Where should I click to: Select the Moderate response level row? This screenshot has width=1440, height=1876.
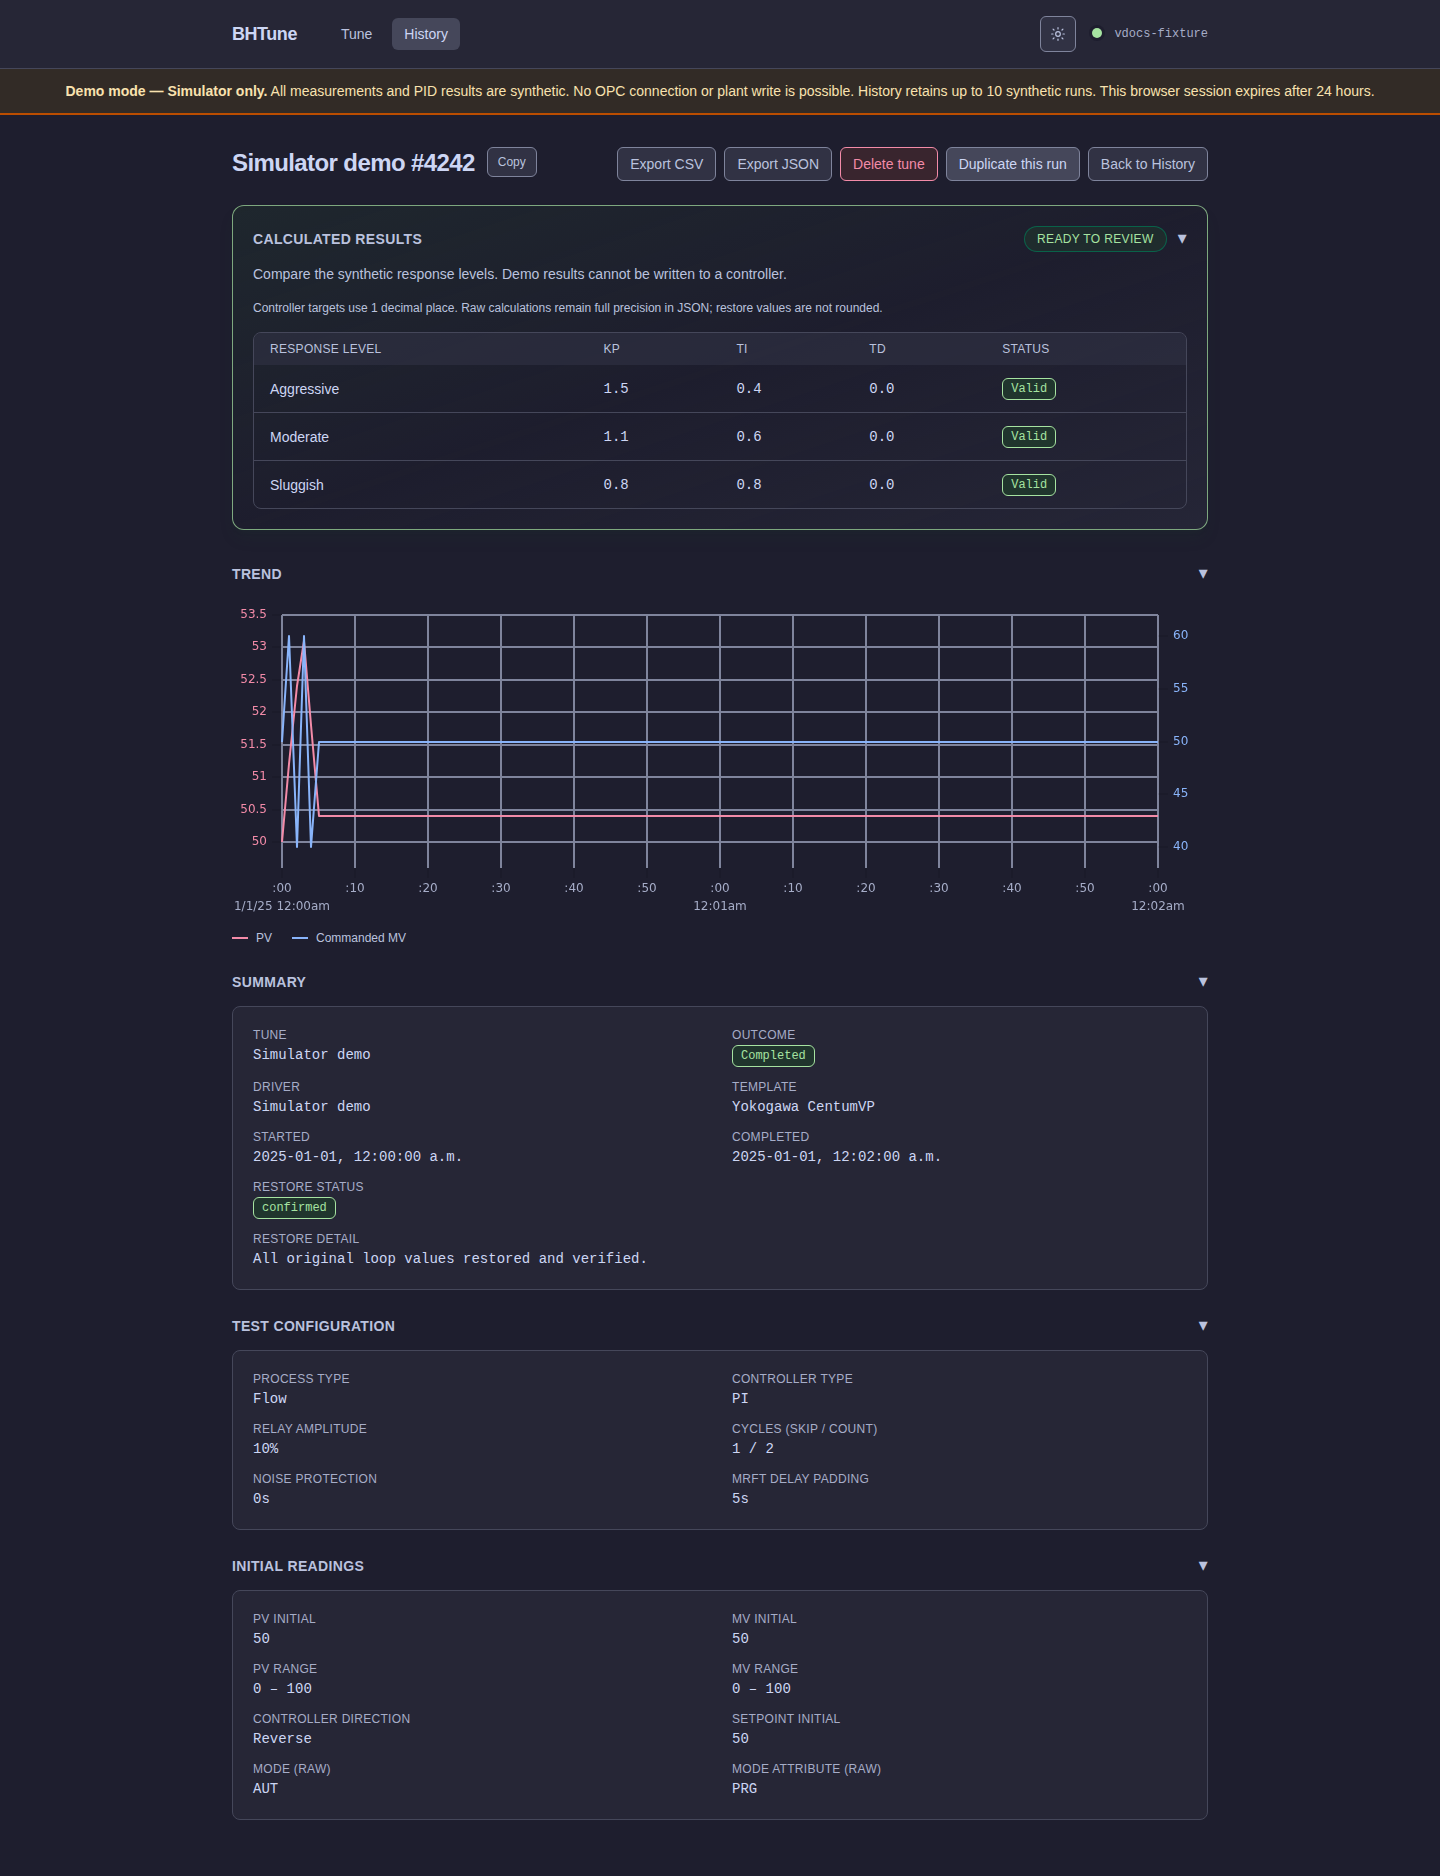(720, 437)
